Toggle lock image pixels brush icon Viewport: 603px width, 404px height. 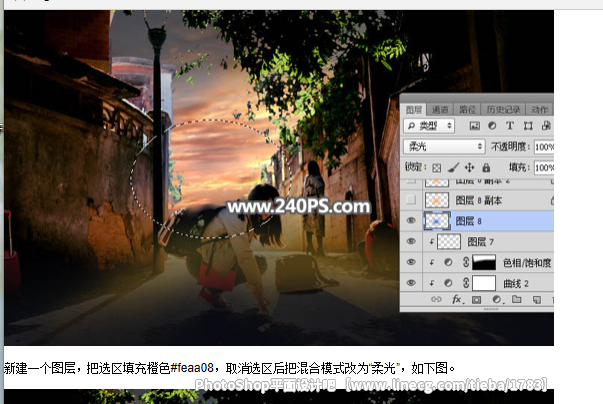453,168
